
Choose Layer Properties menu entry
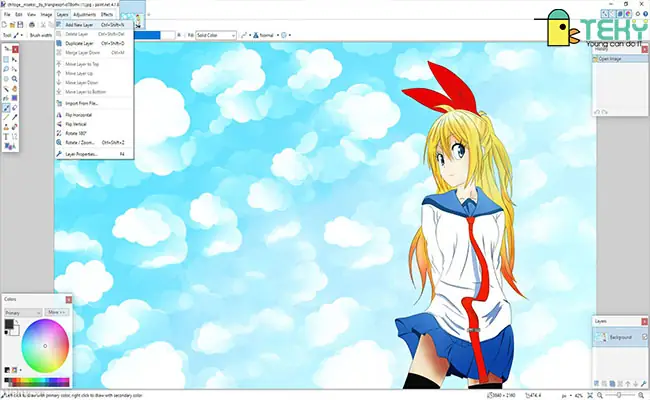point(94,154)
